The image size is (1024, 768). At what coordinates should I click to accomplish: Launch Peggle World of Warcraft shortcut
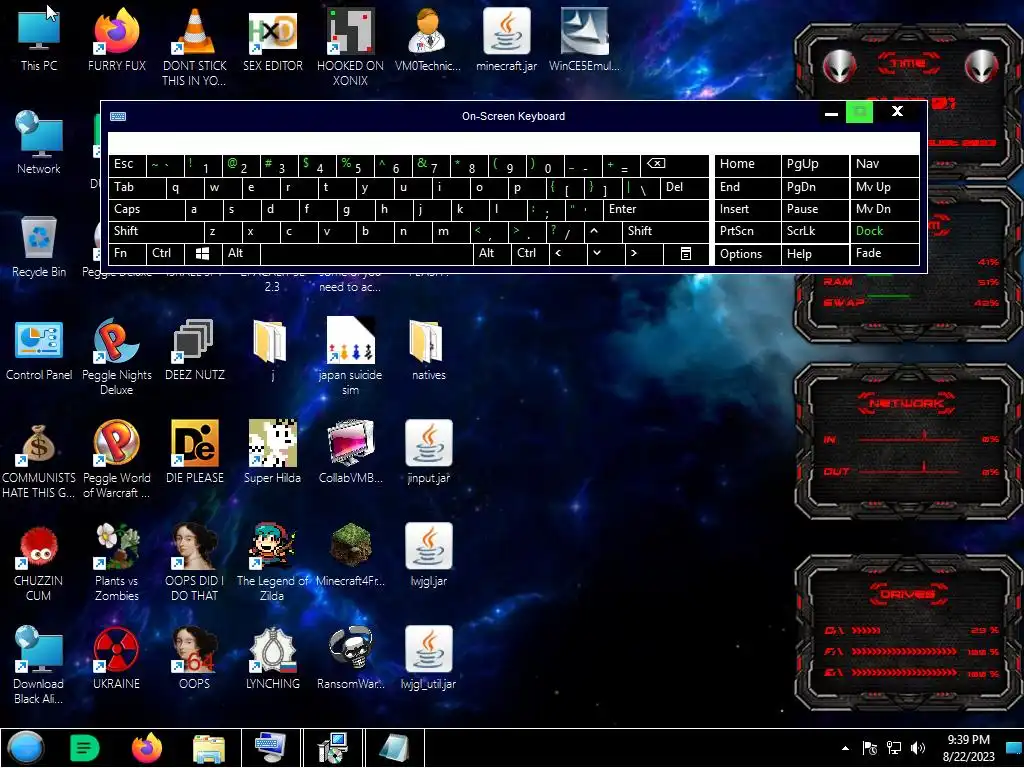pos(116,460)
